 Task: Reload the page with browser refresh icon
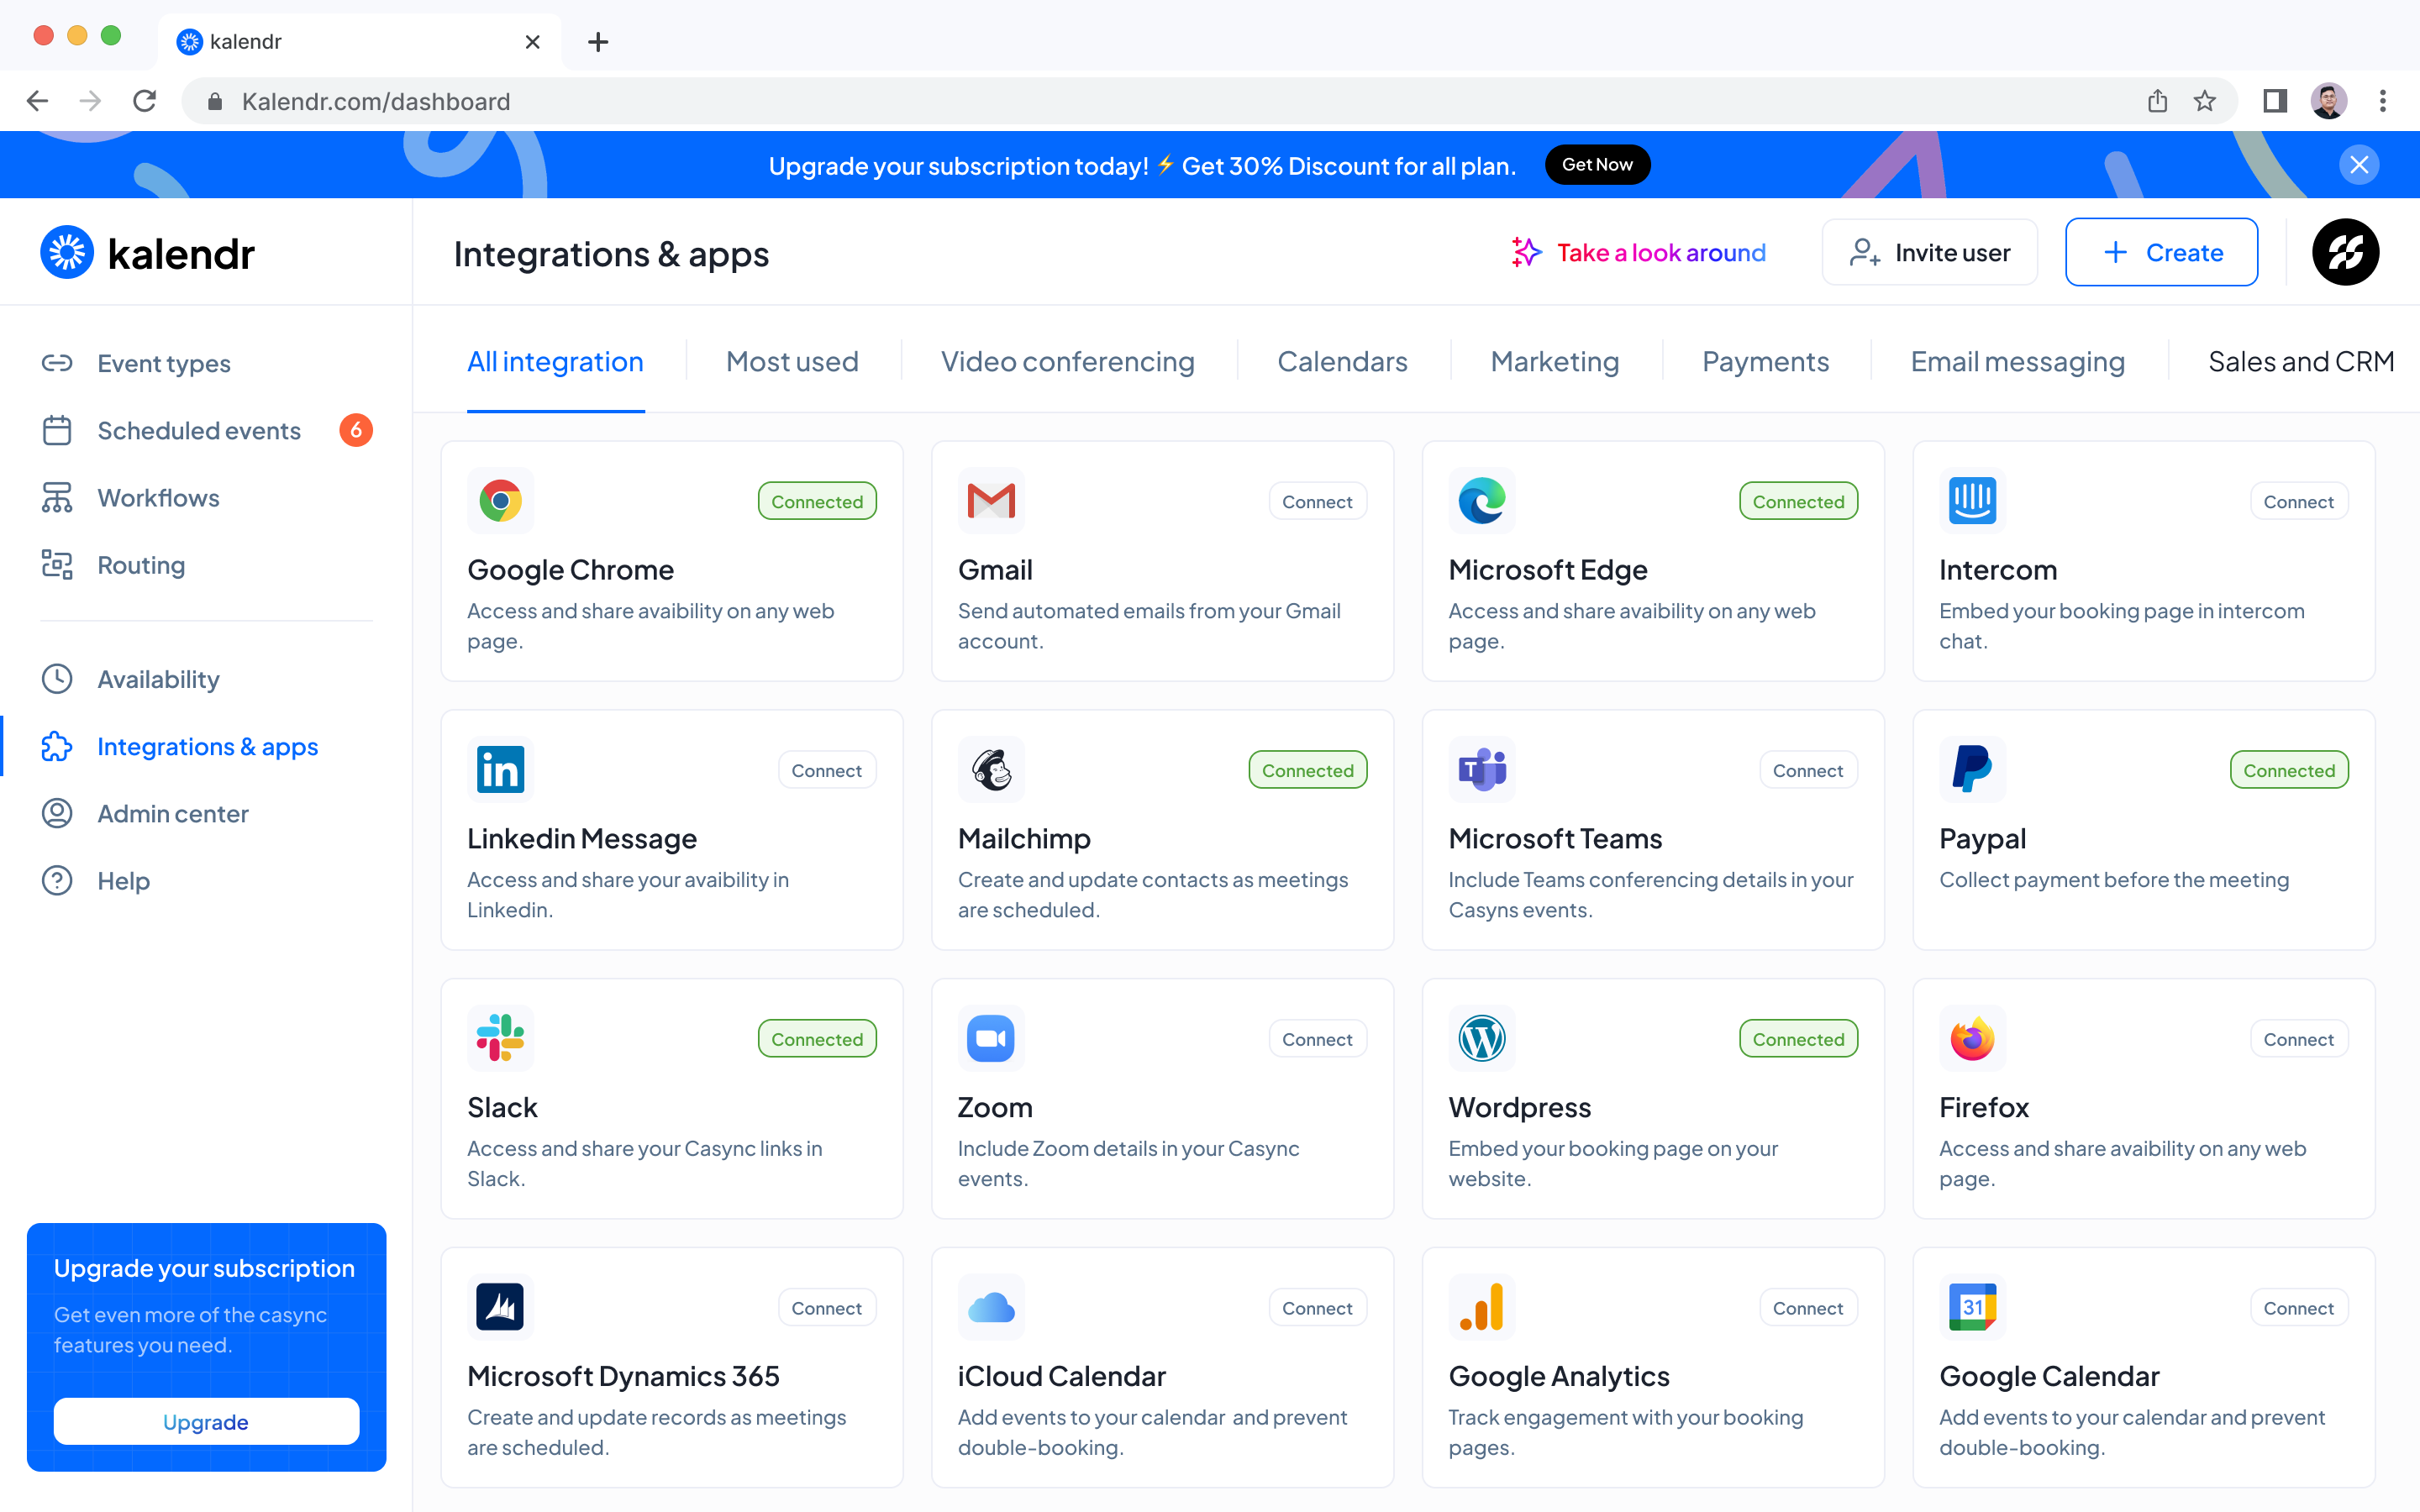[145, 101]
